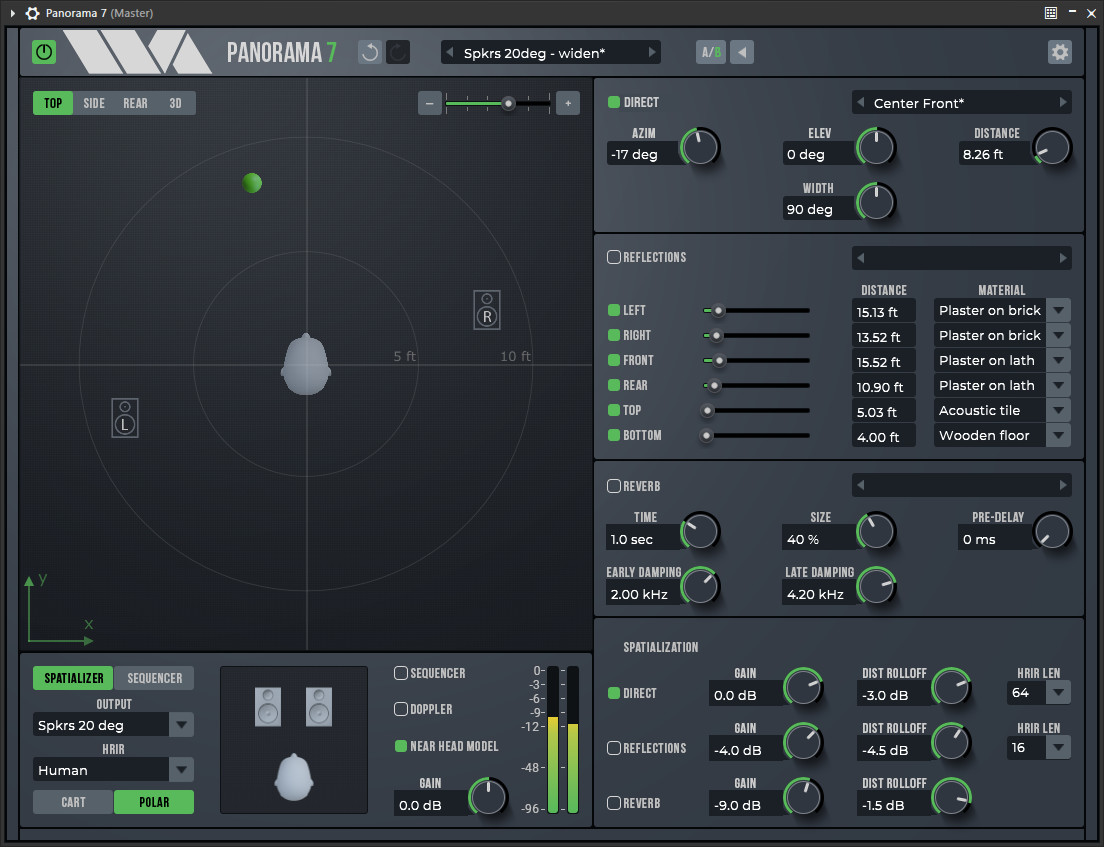Enable Reflections in Spatialization section
Screen dimensions: 1104x847
click(x=614, y=748)
